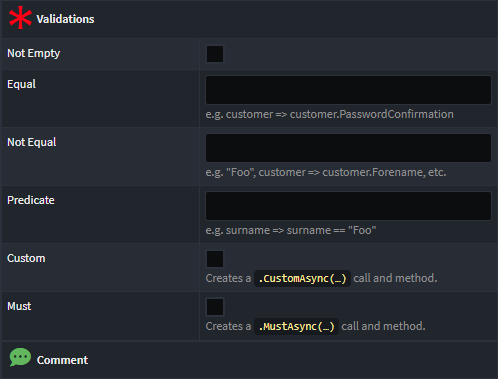Click the Not Empty label
Image resolution: width=498 pixels, height=379 pixels.
point(34,53)
